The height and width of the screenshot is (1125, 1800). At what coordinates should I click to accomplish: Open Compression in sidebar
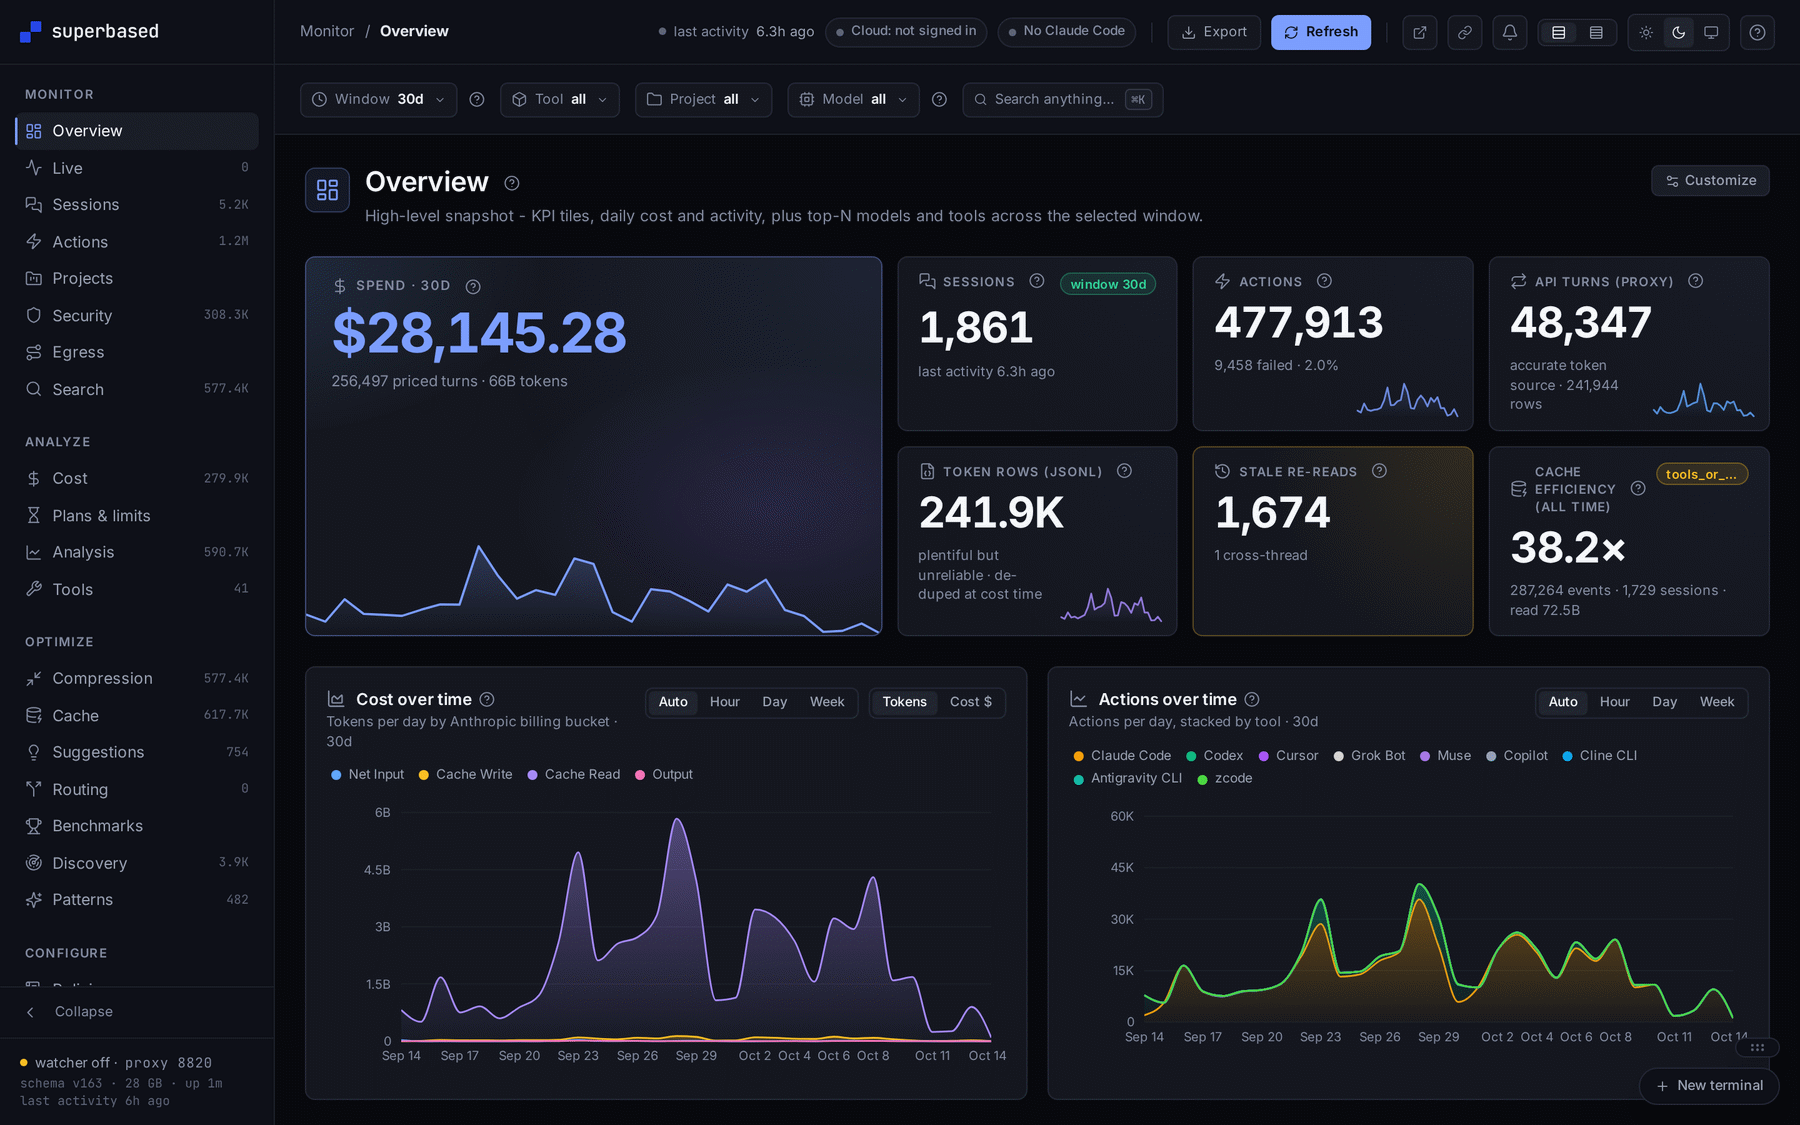pyautogui.click(x=137, y=678)
